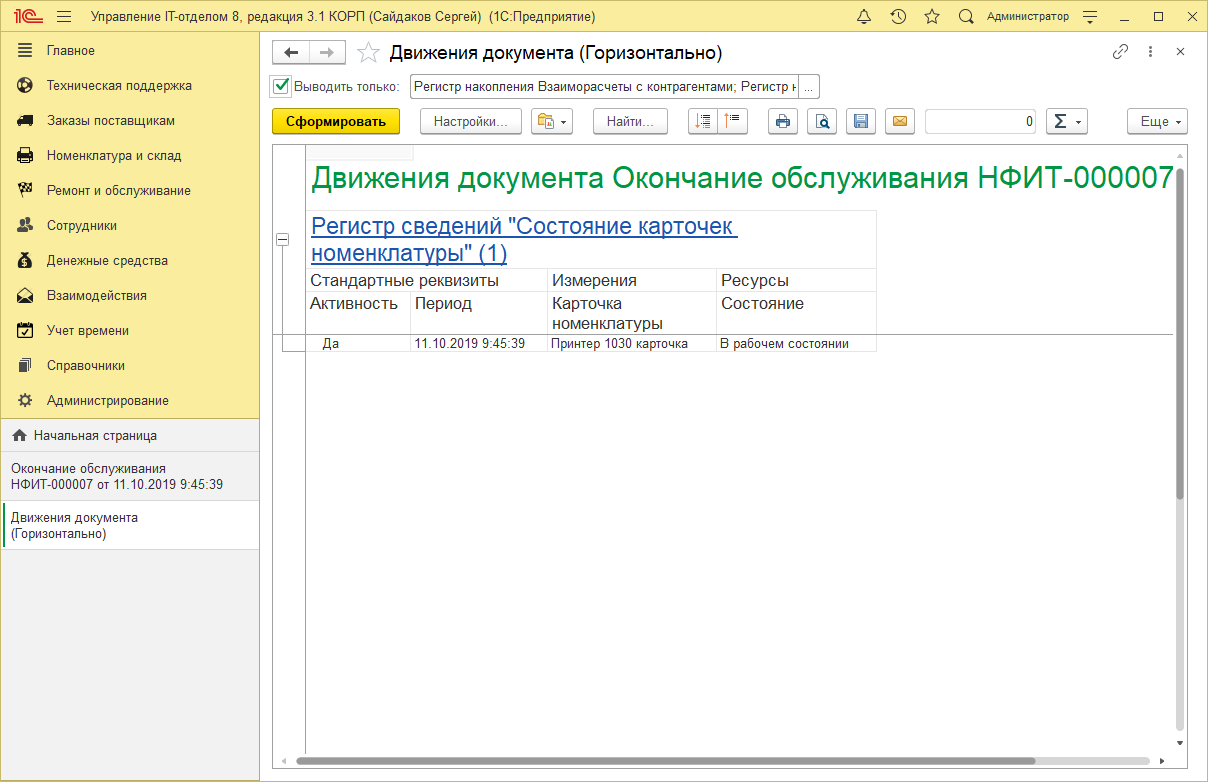Open favorites star next to report title
The image size is (1208, 782).
tap(368, 51)
